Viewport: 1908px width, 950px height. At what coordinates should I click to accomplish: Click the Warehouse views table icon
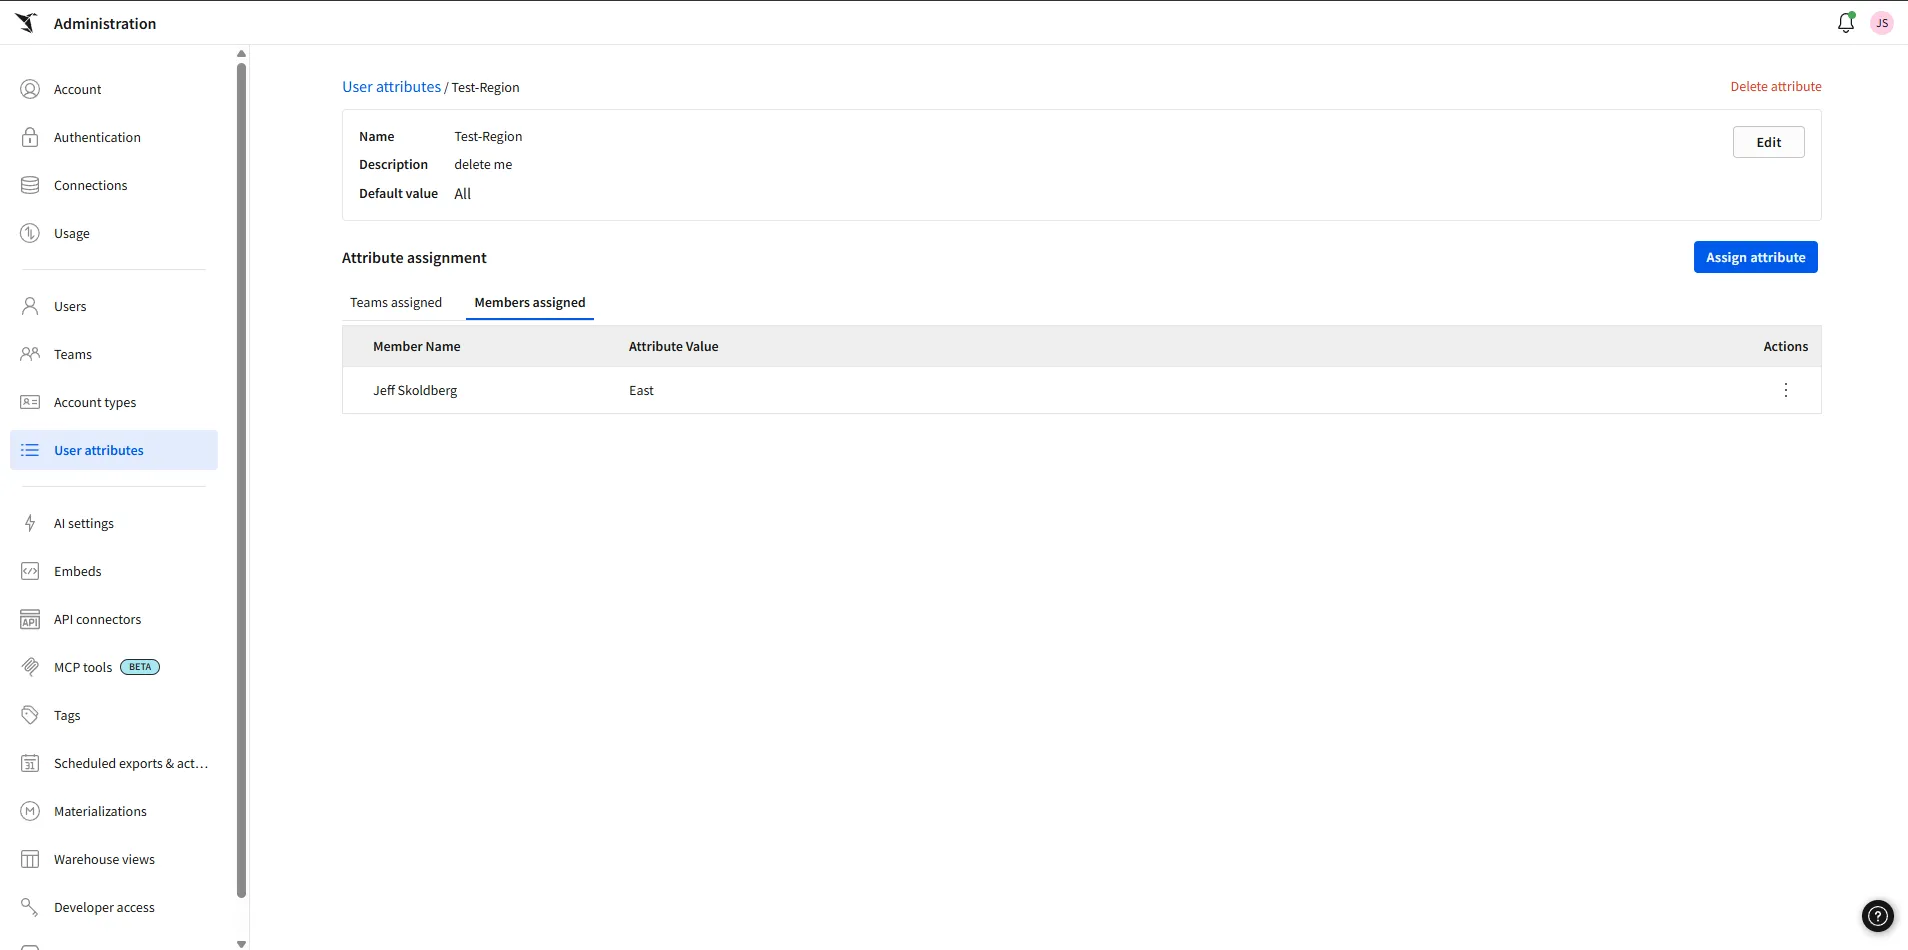[30, 859]
